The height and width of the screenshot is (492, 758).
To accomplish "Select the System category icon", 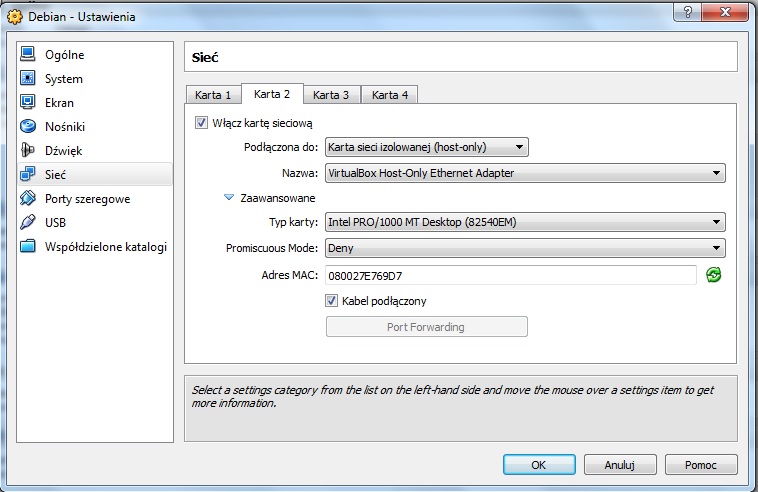I will click(x=28, y=79).
